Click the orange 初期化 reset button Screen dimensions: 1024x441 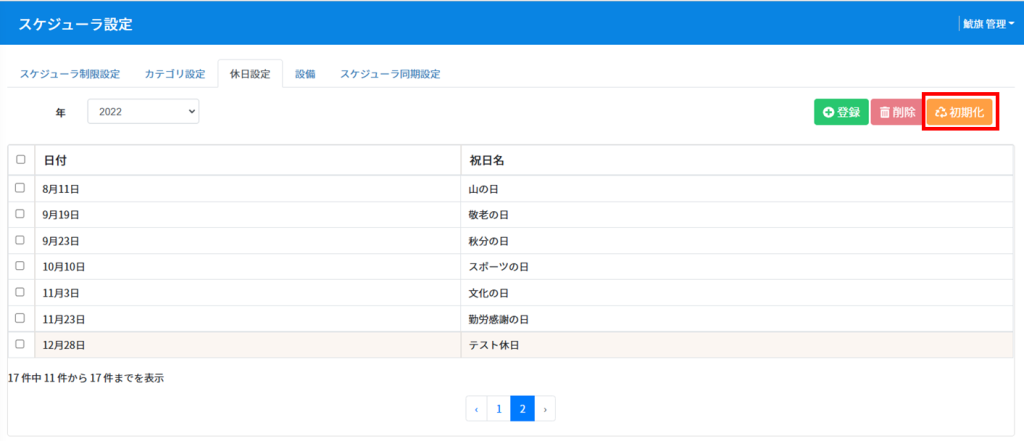959,112
